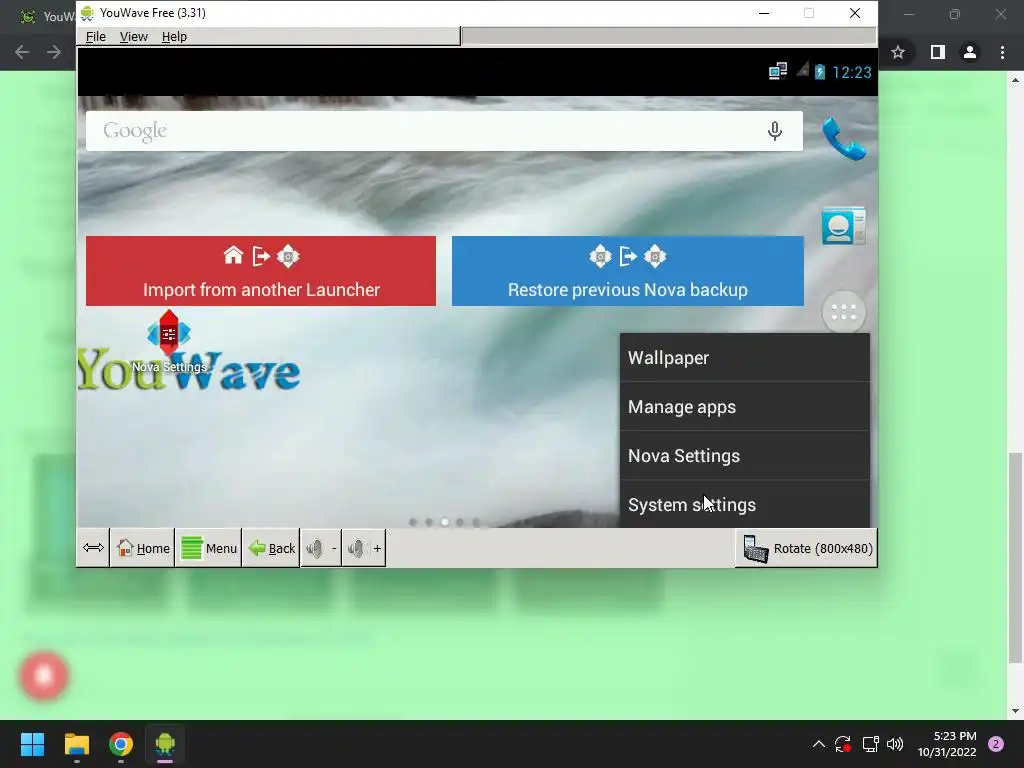Screen dimensions: 1024x768
Task: Click the volume icon in system tray
Action: pos(895,744)
